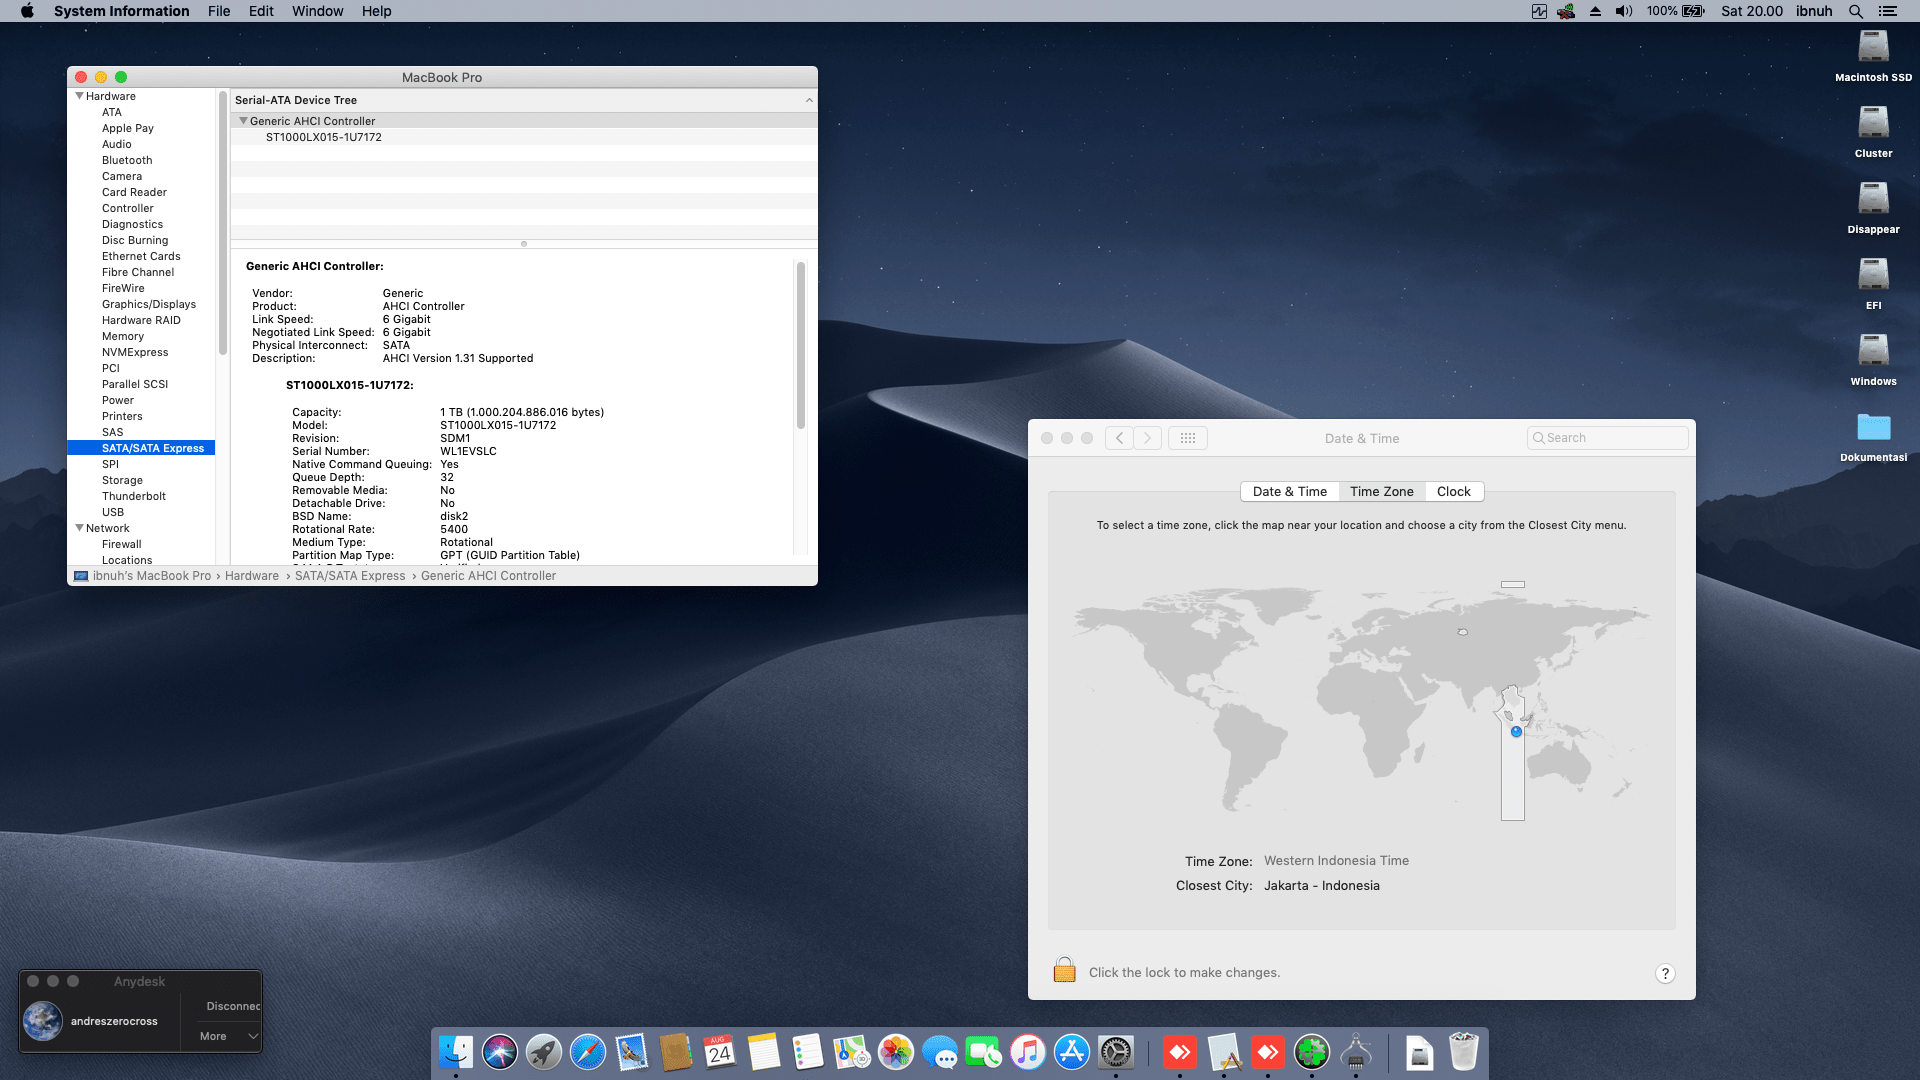The image size is (1920, 1080).
Task: Click the ibnuh user menu
Action: coord(1814,11)
